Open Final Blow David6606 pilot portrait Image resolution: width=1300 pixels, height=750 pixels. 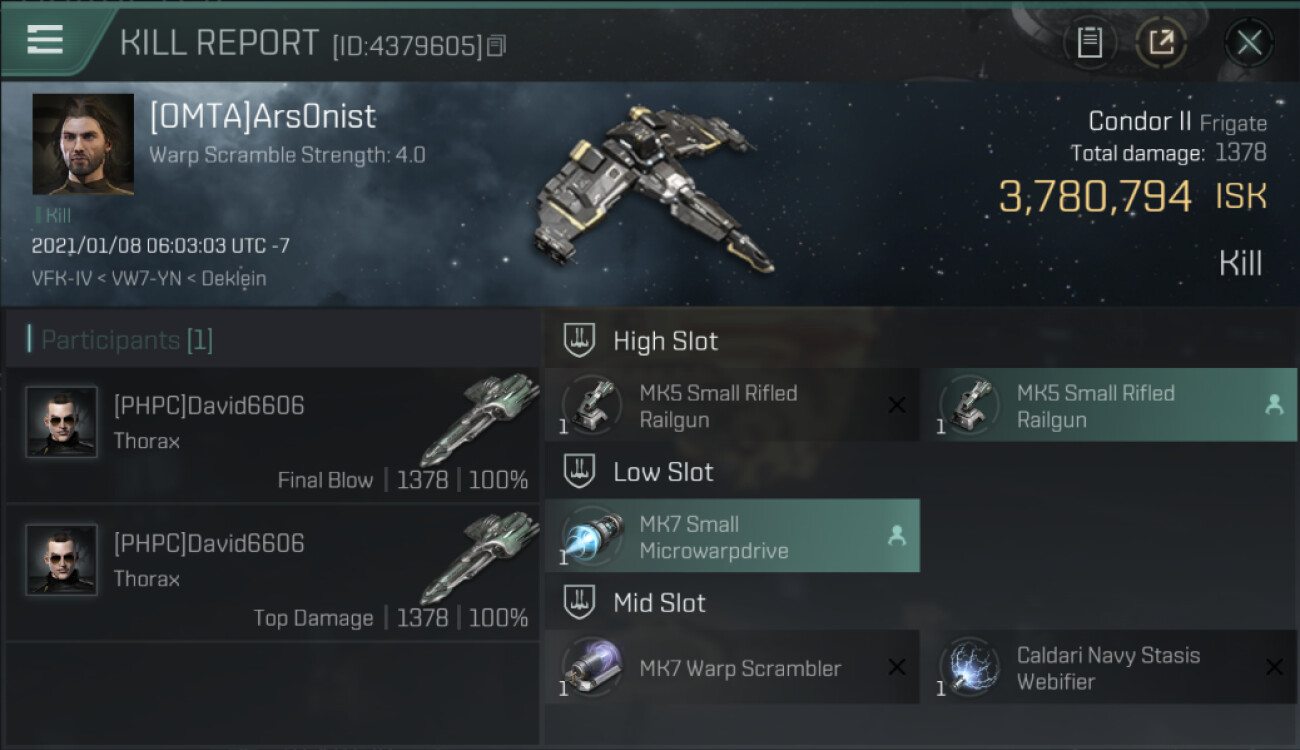pyautogui.click(x=62, y=422)
